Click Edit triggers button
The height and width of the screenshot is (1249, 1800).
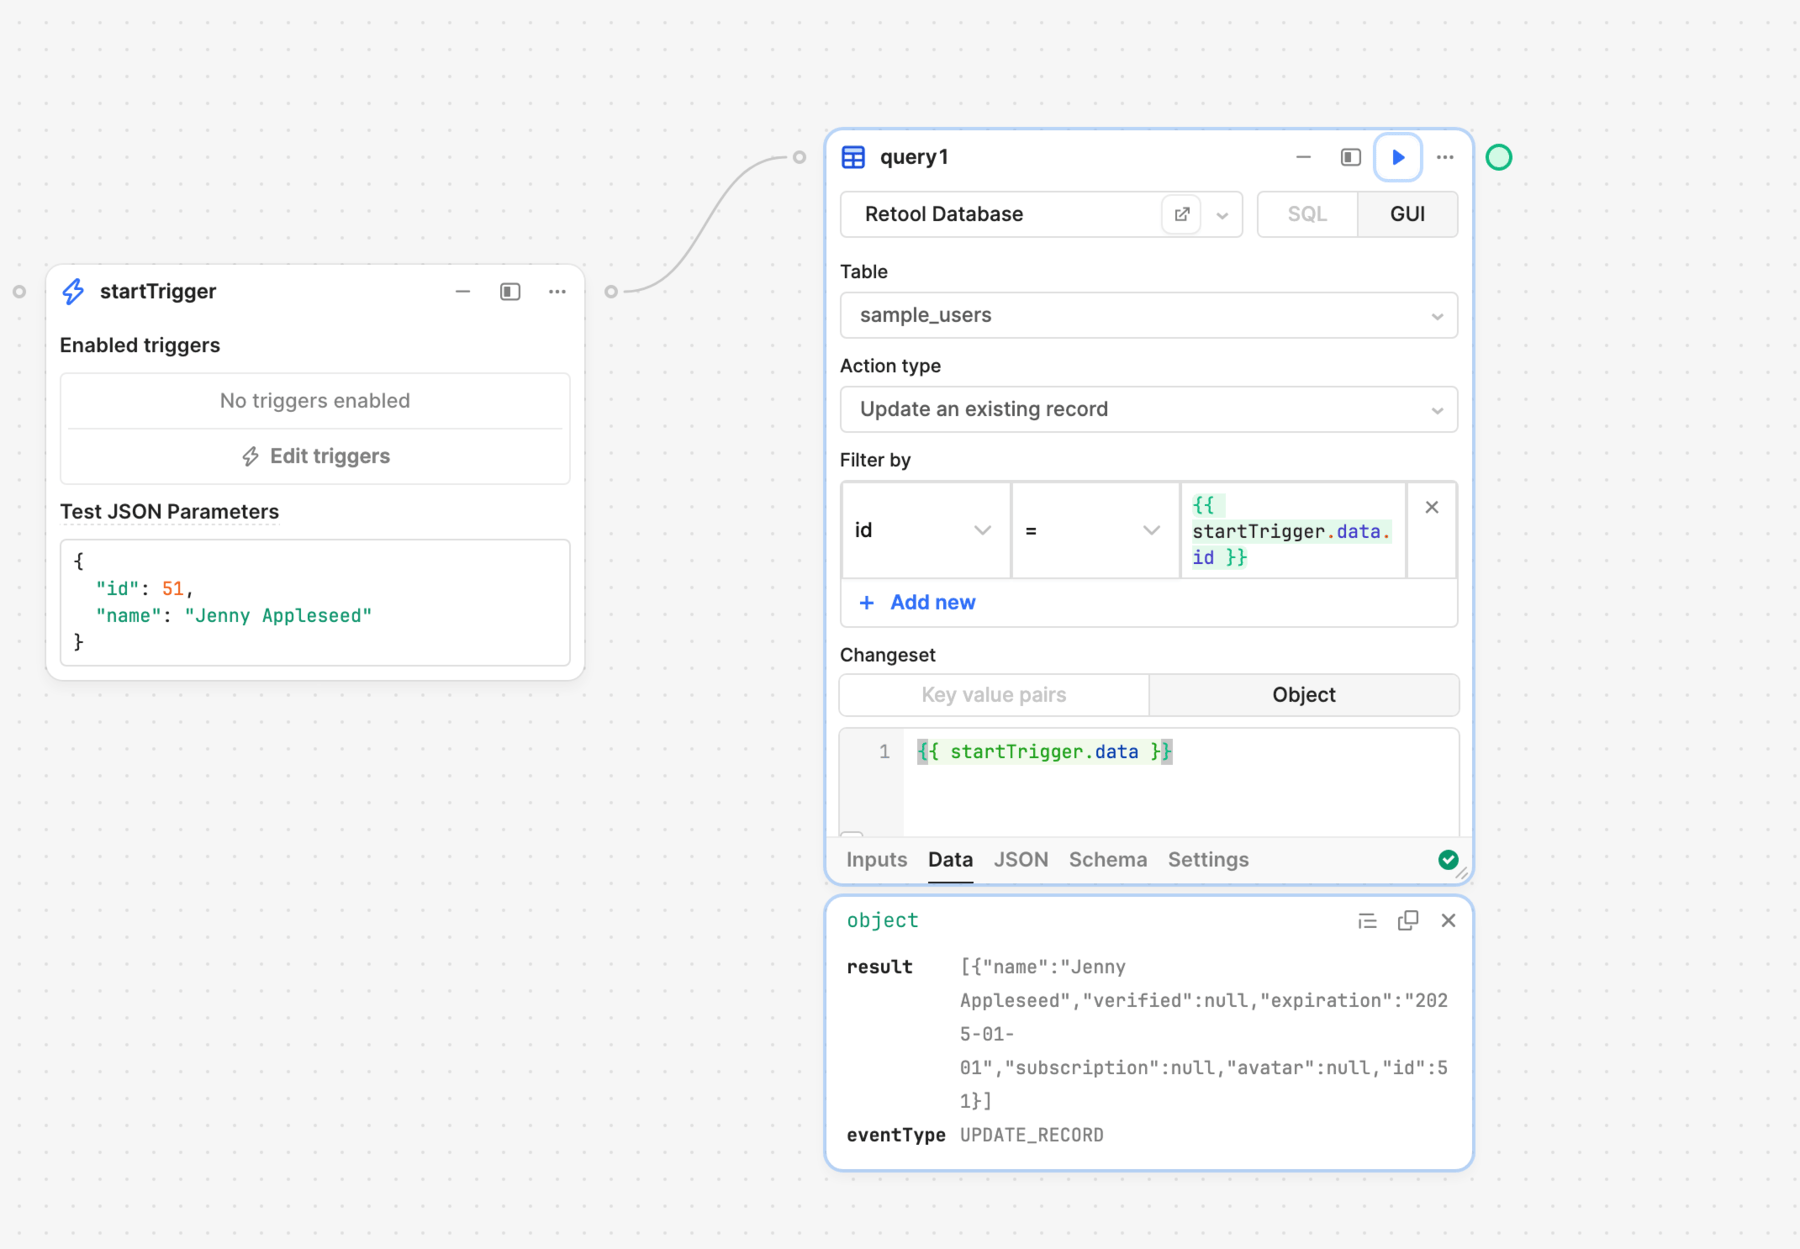[x=315, y=456]
